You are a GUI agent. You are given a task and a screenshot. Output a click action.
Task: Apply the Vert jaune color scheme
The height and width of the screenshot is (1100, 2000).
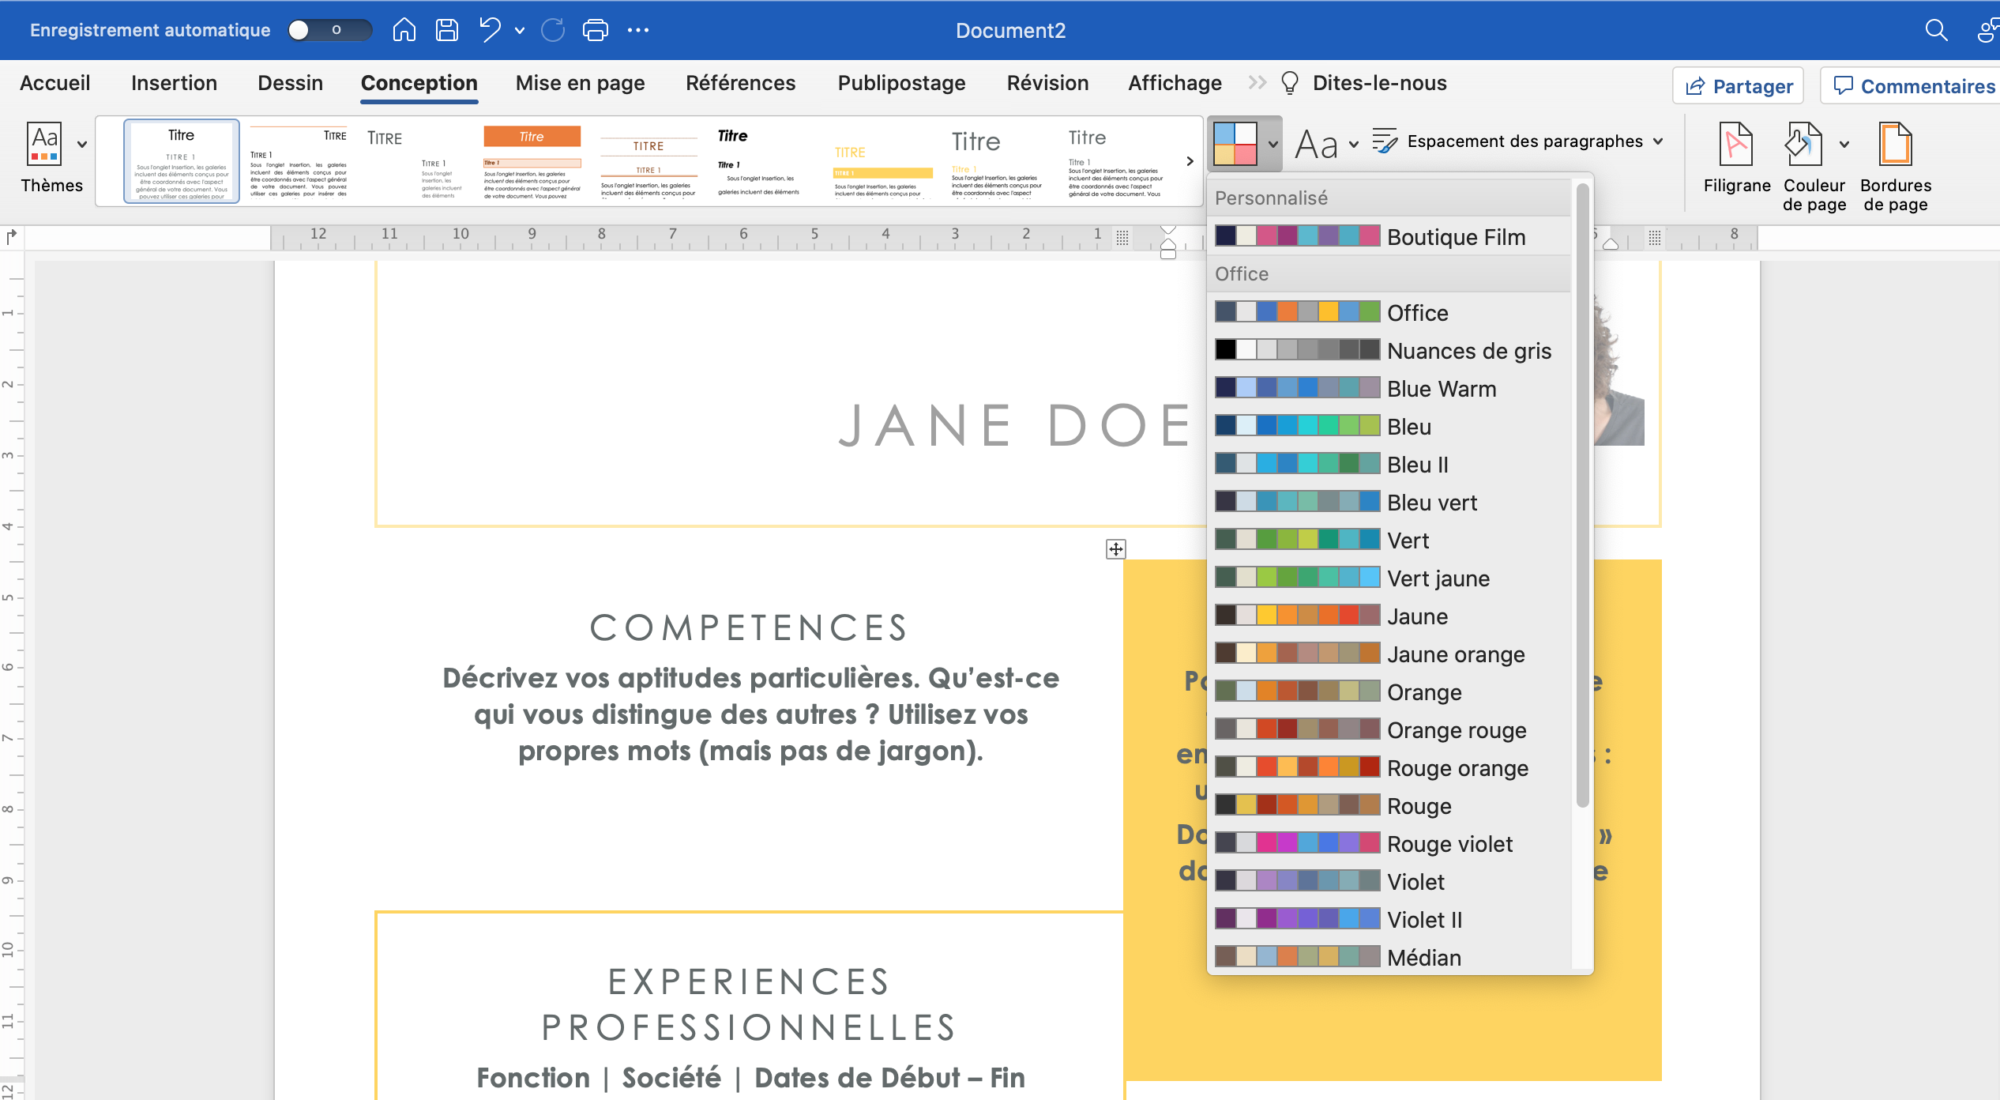[1389, 579]
